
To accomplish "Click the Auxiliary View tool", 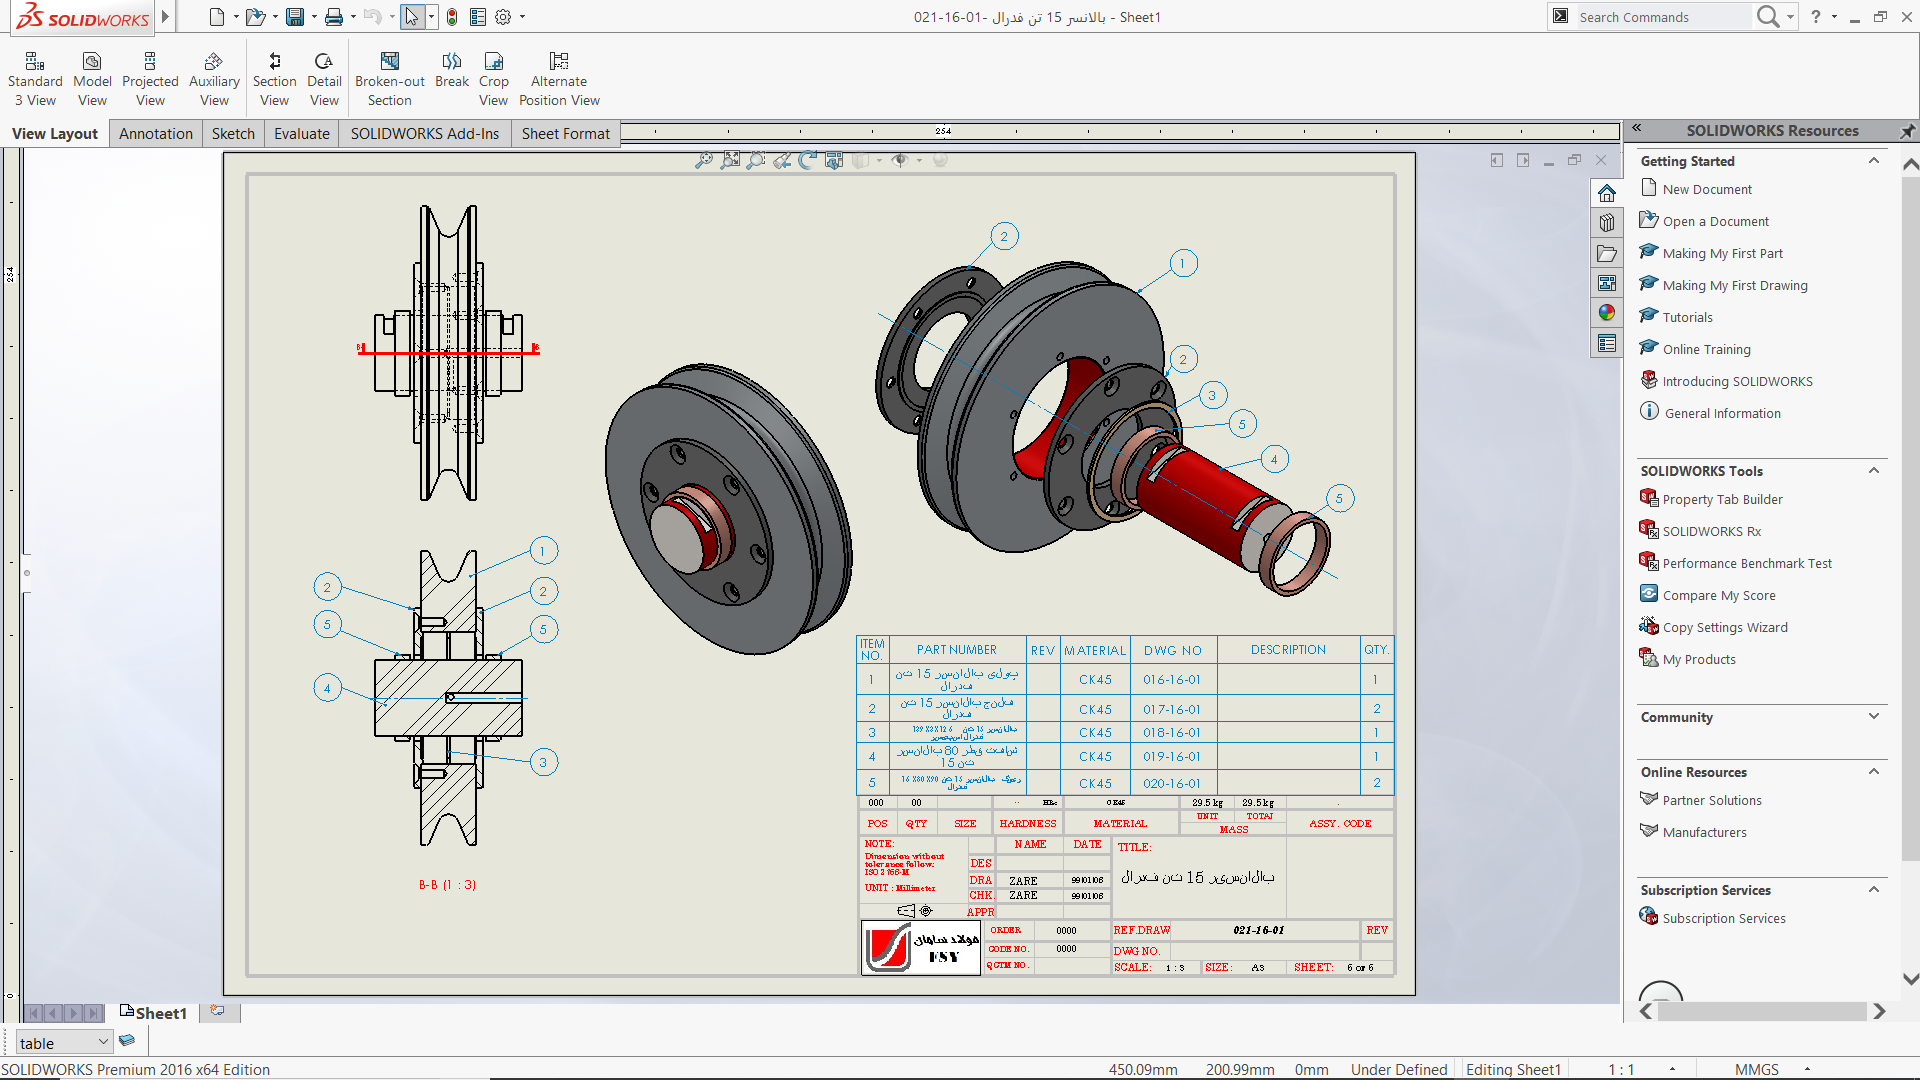I will coord(214,79).
